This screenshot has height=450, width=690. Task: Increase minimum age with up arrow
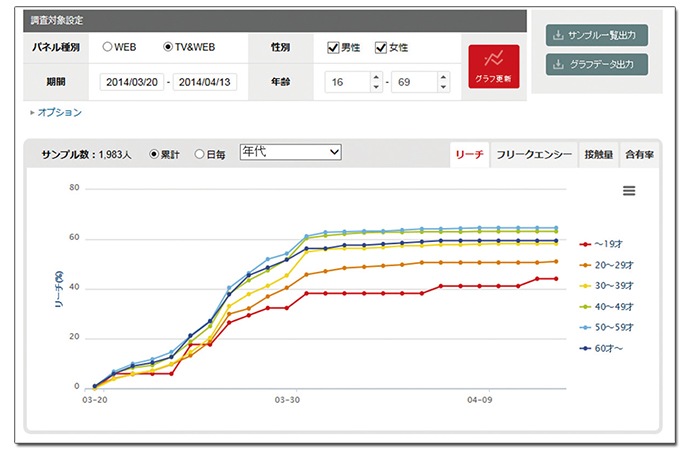(x=376, y=77)
